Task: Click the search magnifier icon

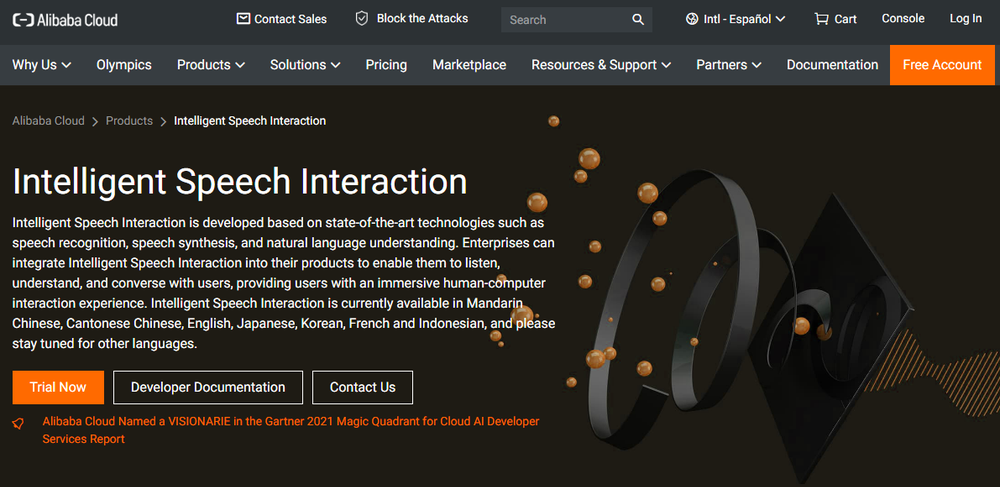Action: pos(638,19)
